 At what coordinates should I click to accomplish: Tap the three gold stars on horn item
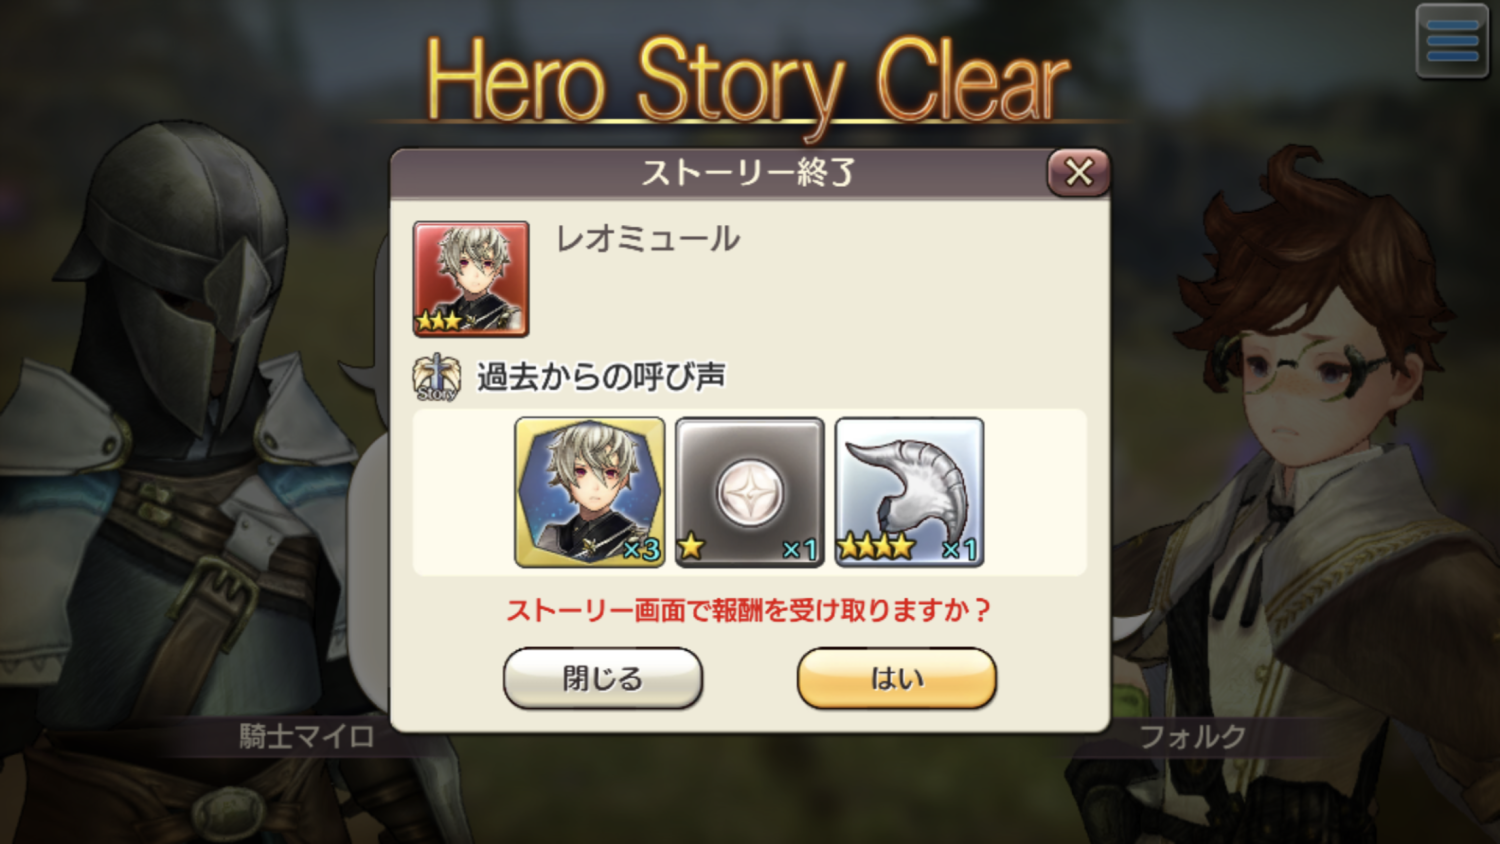coord(876,546)
